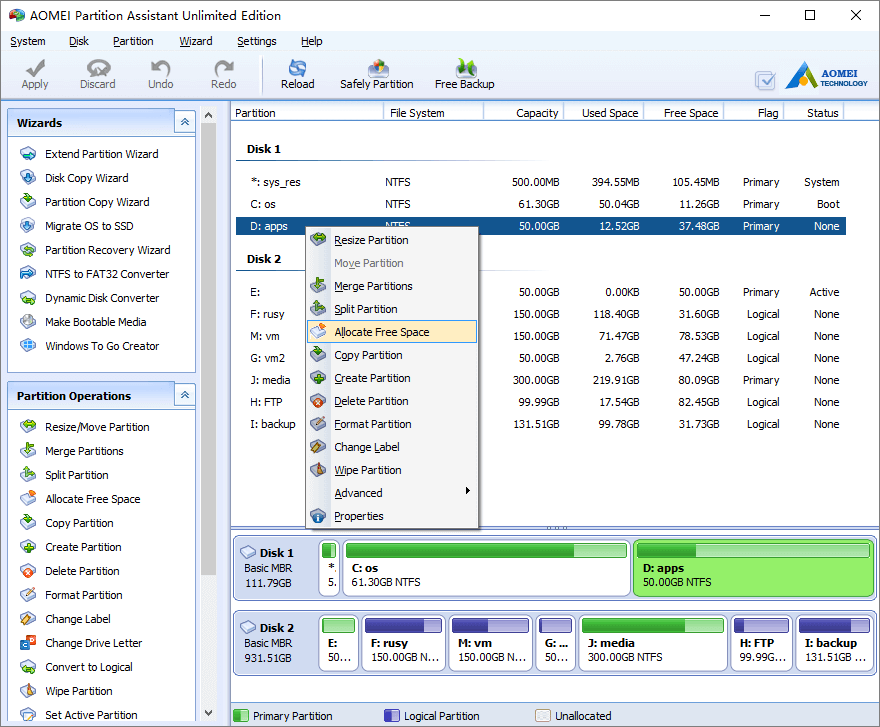Screen dimensions: 880x727
Task: Reload disk information using the Reload icon
Action: tap(297, 72)
